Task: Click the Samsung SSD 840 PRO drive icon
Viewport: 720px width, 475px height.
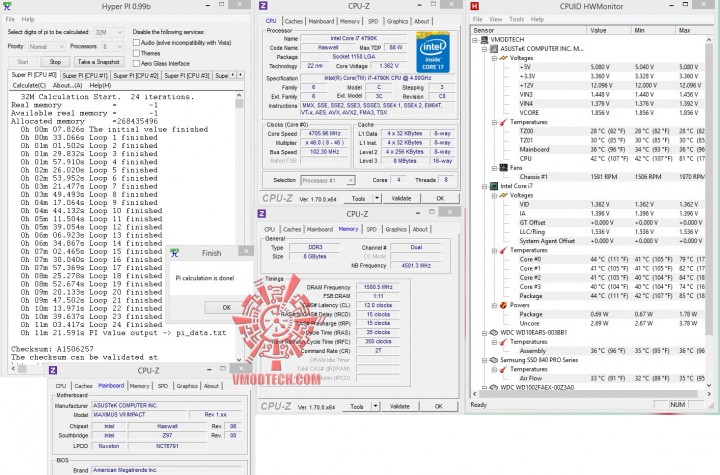Action: [x=494, y=360]
